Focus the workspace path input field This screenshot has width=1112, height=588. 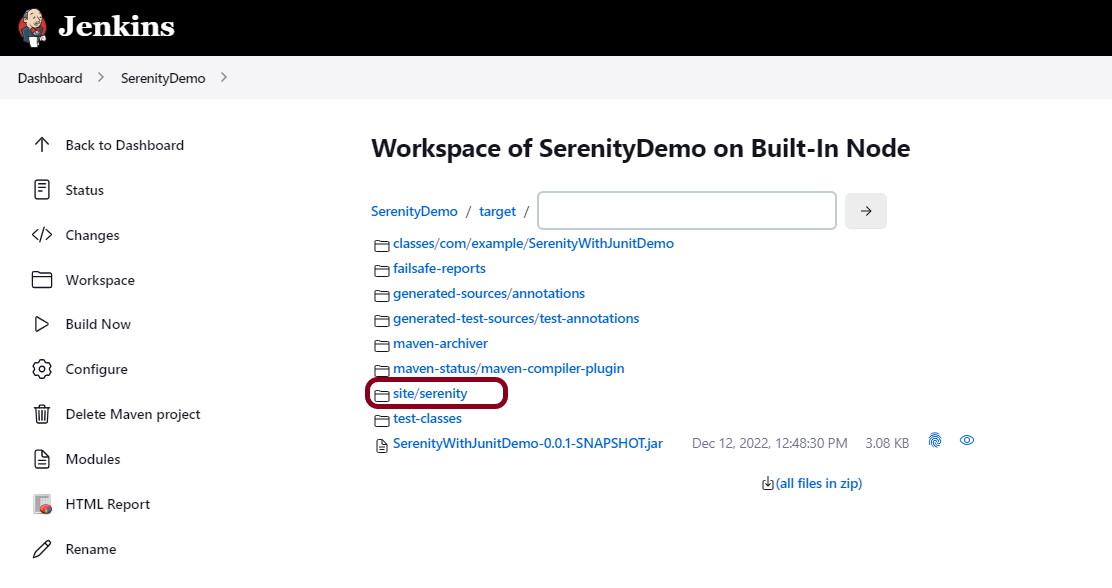tap(686, 211)
